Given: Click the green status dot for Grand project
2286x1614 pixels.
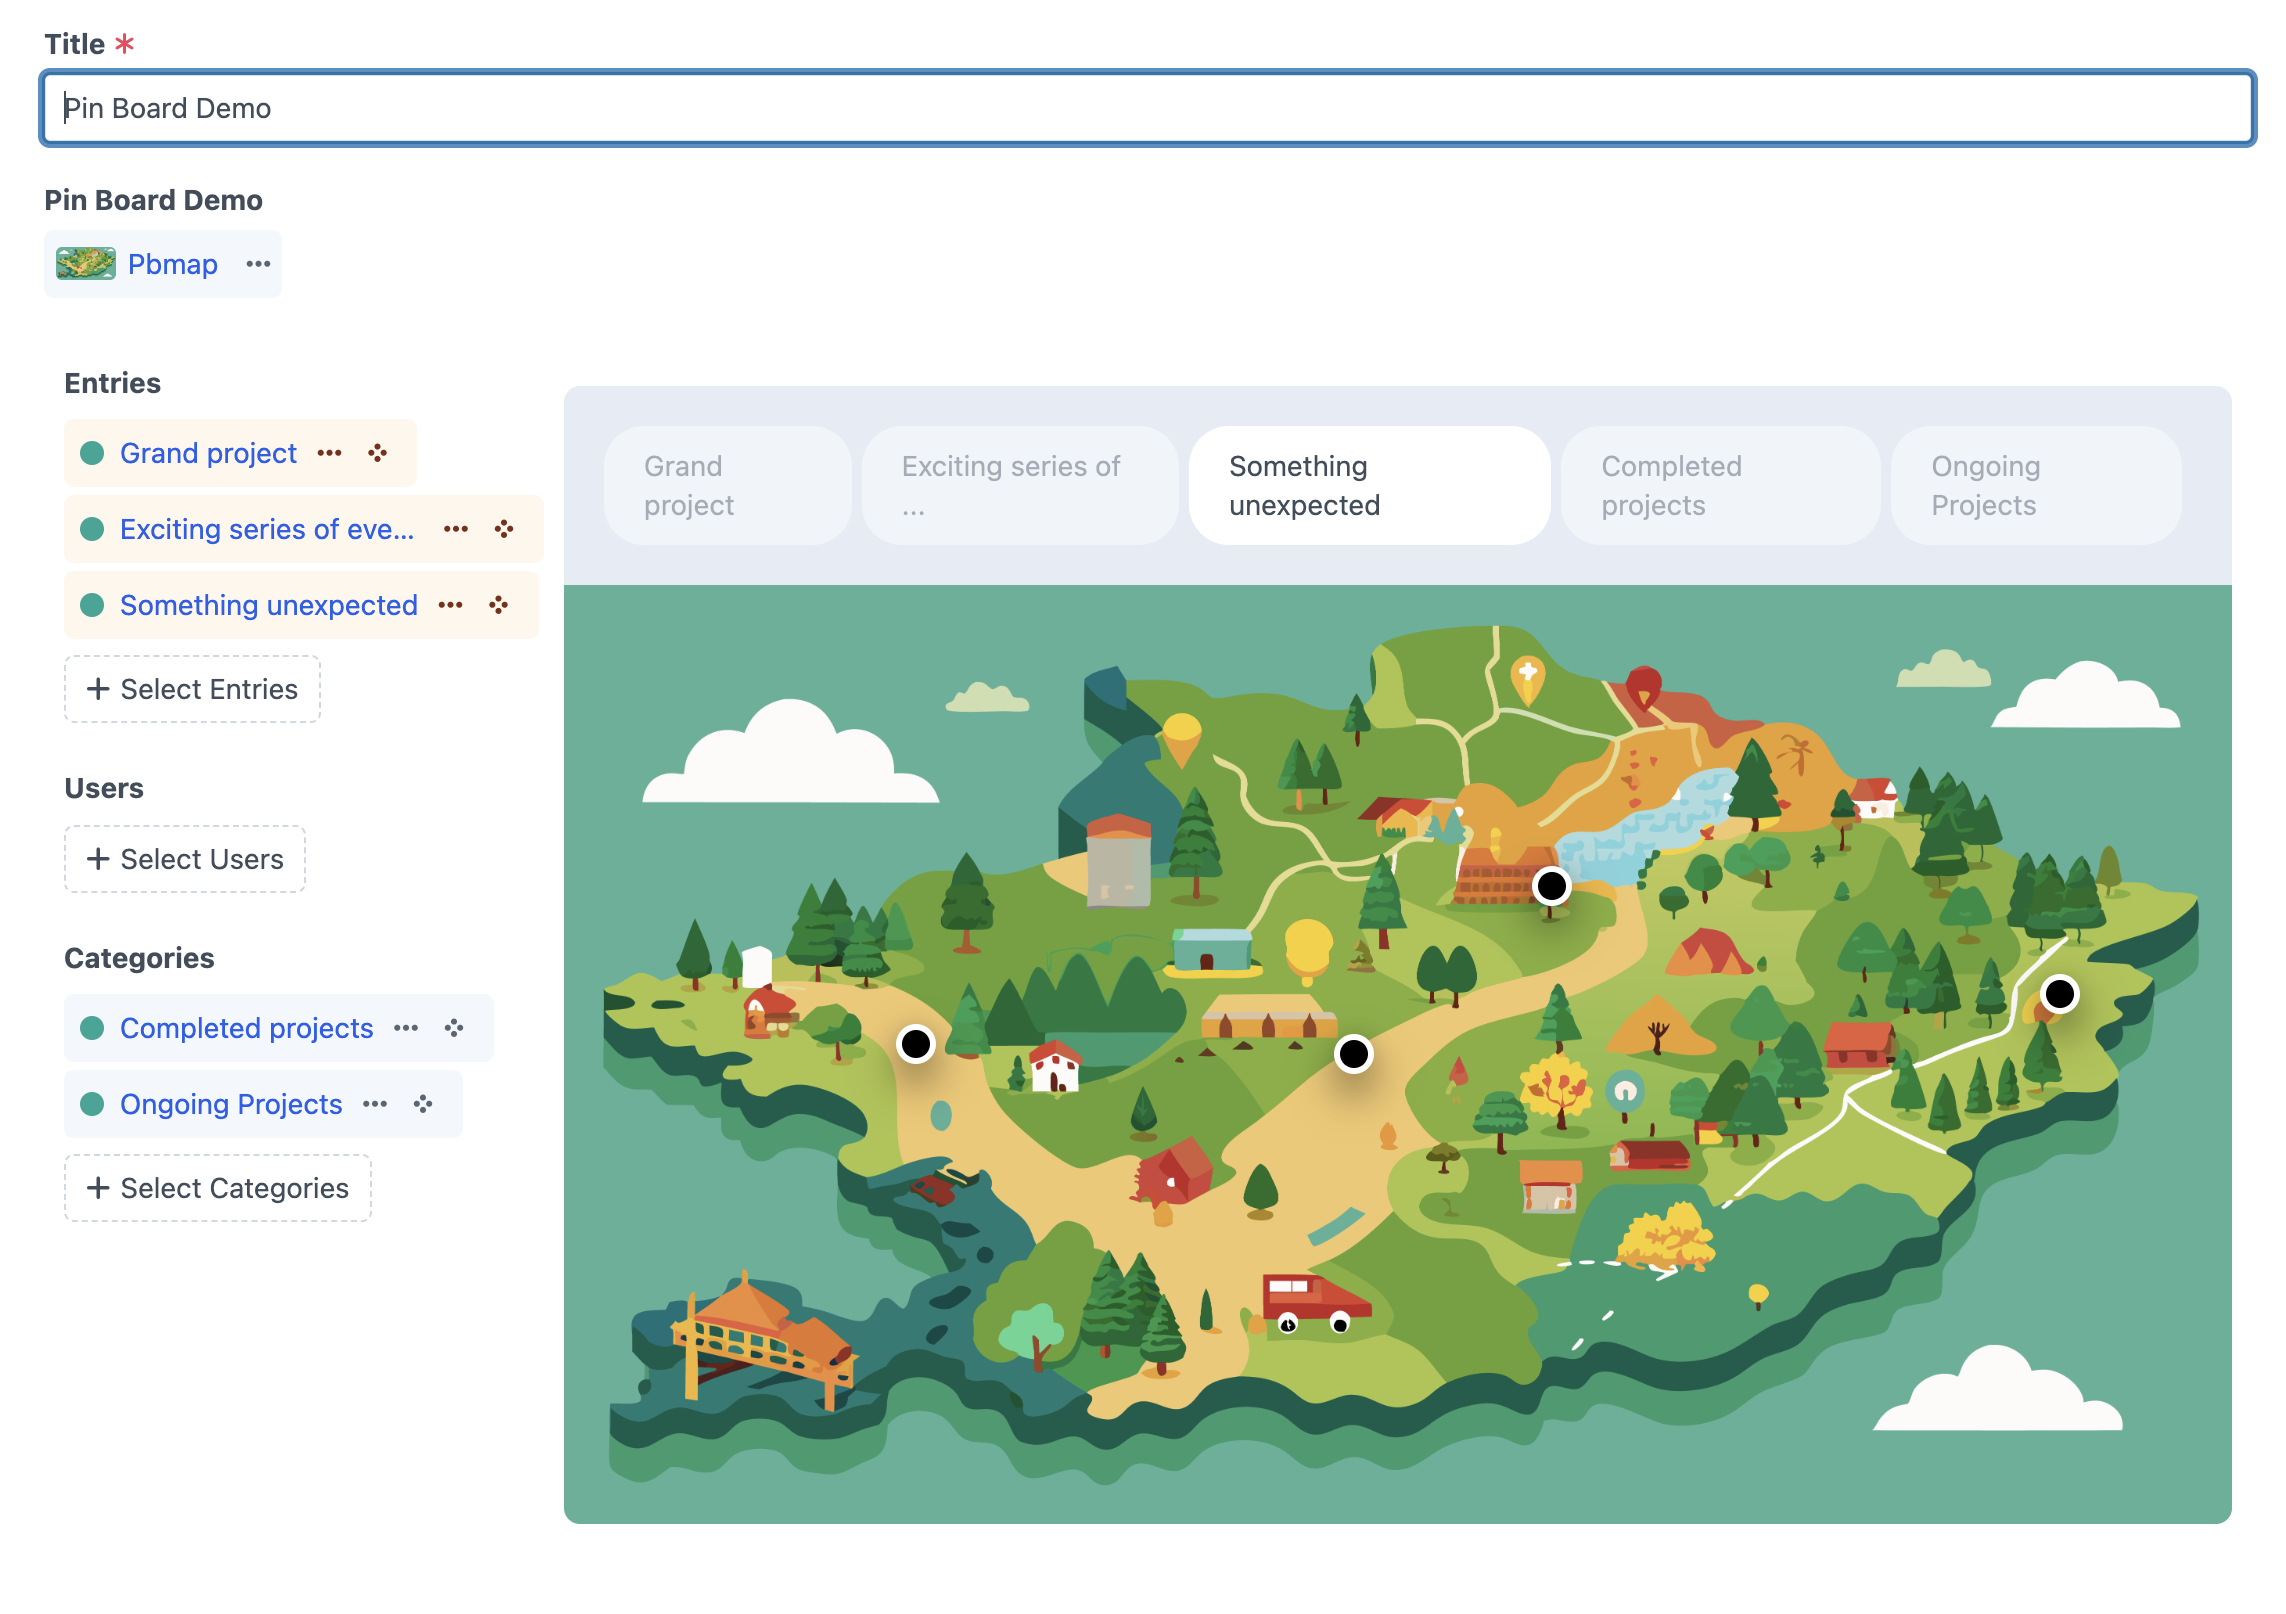Looking at the screenshot, I should pyautogui.click(x=92, y=453).
